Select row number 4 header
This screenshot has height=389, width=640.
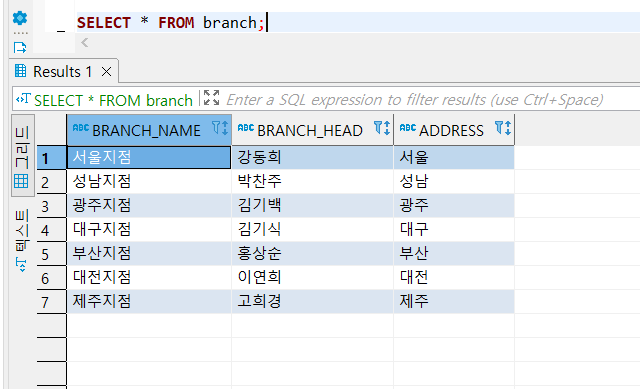tap(51, 230)
